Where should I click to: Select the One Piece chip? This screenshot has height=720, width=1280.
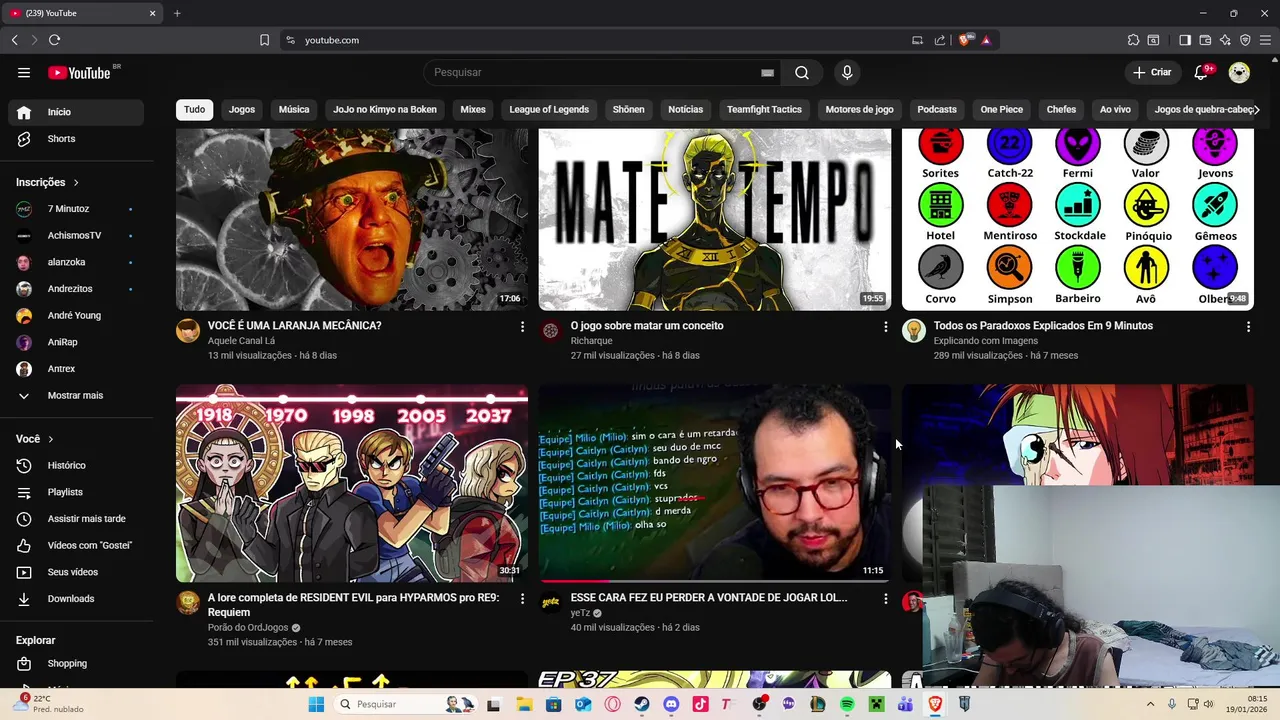point(1001,109)
